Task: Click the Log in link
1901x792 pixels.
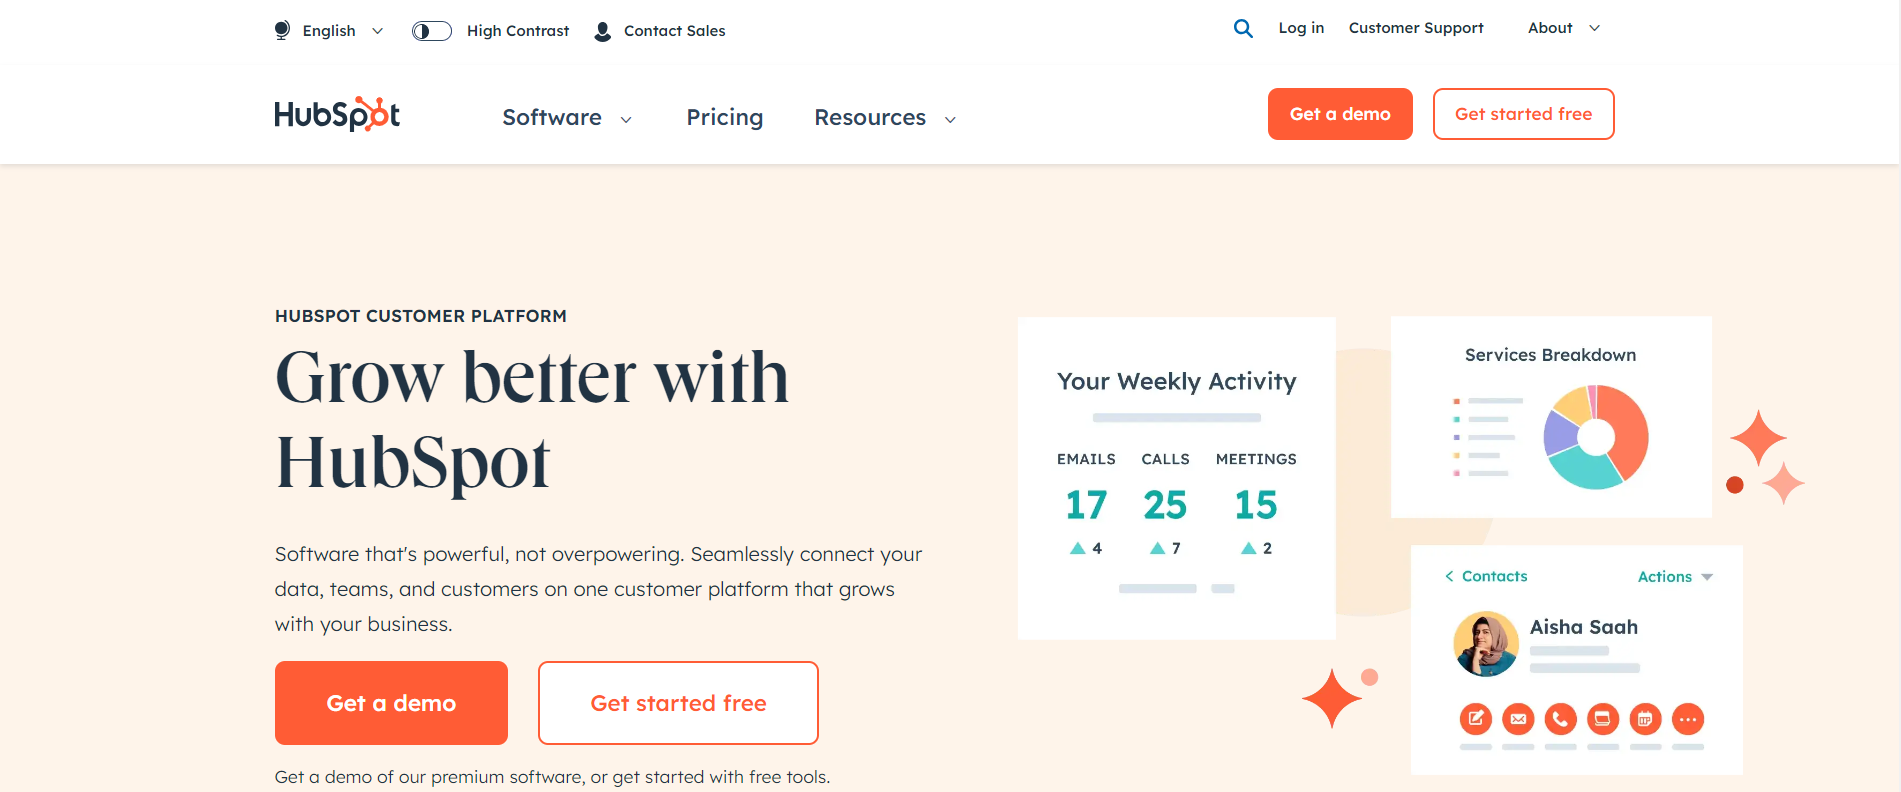Action: (x=1300, y=28)
